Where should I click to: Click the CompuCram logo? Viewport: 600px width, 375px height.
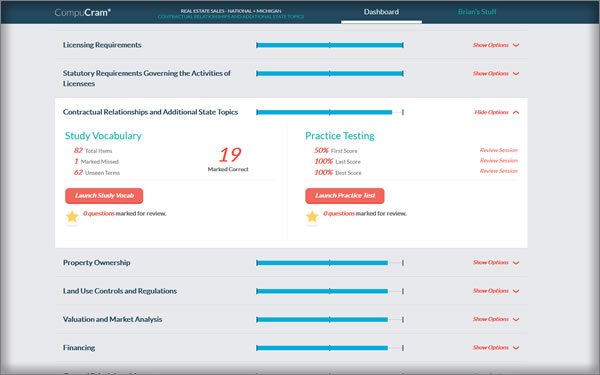click(x=83, y=12)
